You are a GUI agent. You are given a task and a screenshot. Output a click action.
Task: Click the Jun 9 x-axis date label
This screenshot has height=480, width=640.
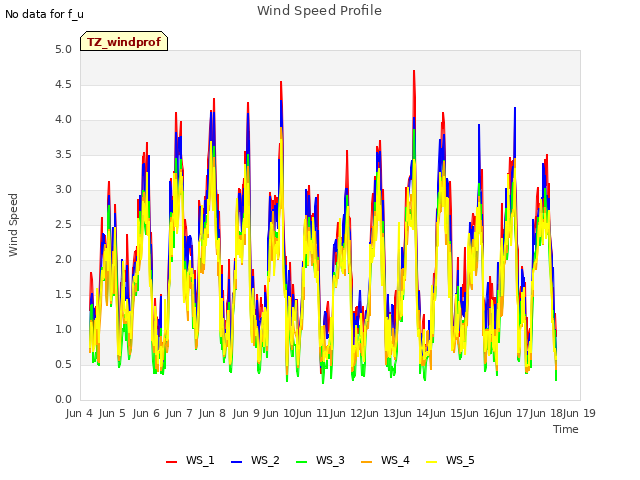[x=246, y=413]
